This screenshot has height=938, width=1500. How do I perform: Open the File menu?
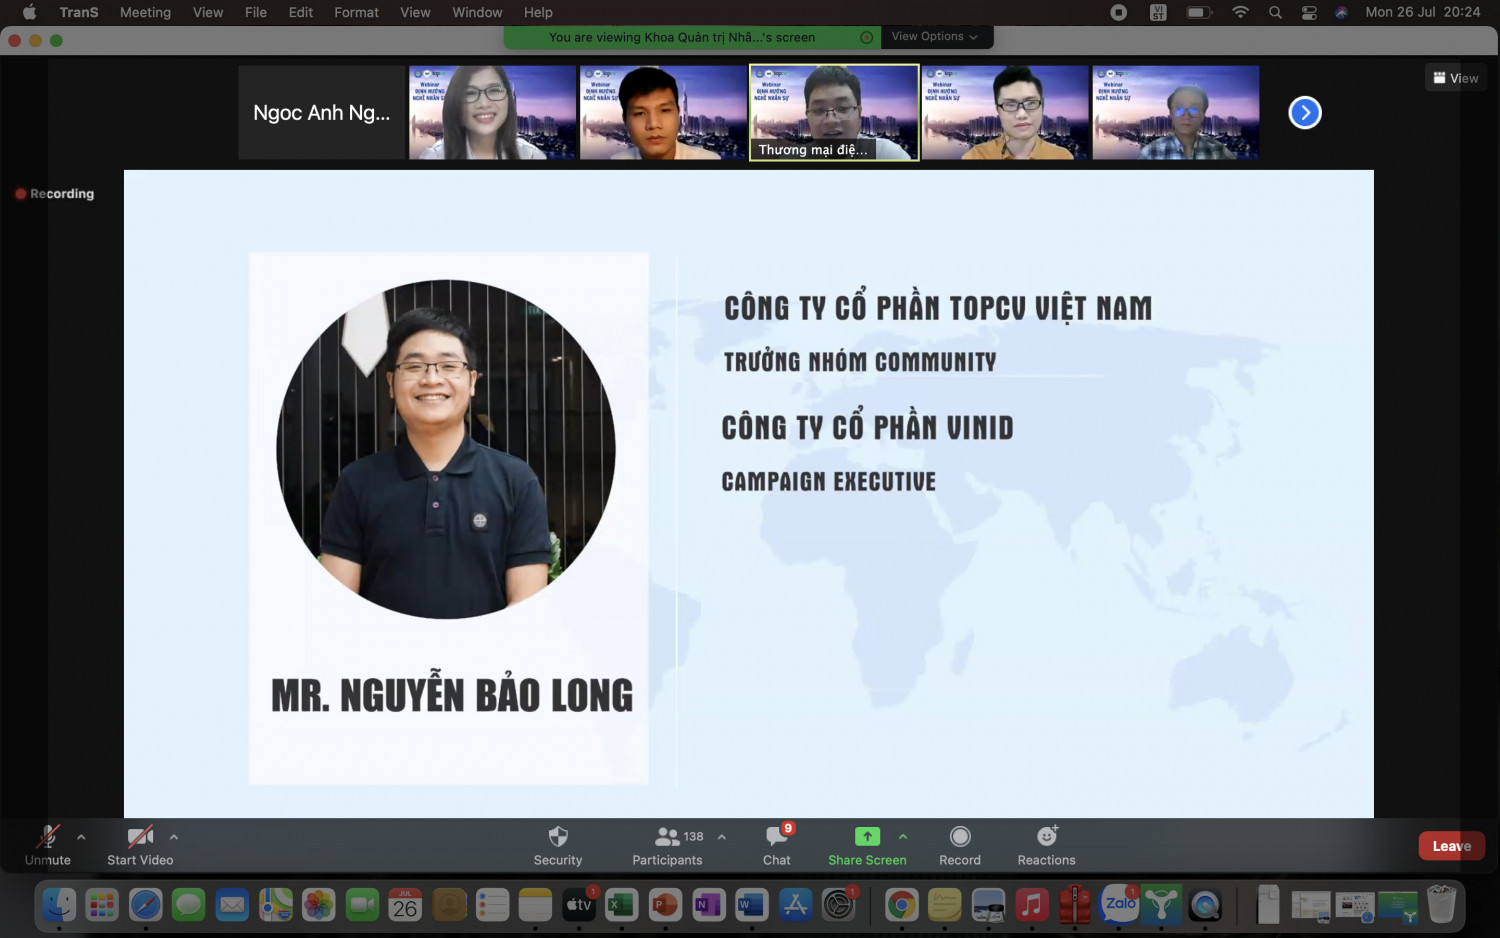click(256, 12)
